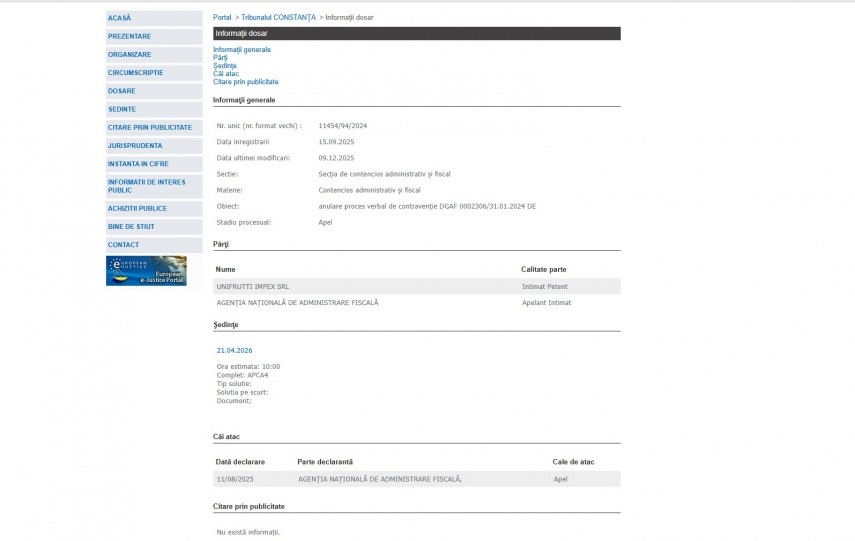Jump to the Căi atac anchor link
This screenshot has height=541, width=855.
click(x=226, y=73)
